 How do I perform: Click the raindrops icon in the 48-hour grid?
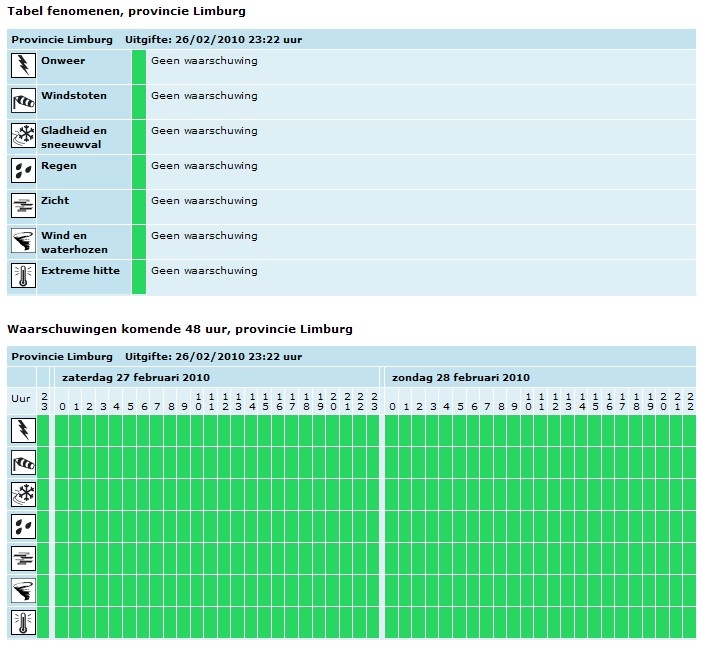pyautogui.click(x=23, y=526)
